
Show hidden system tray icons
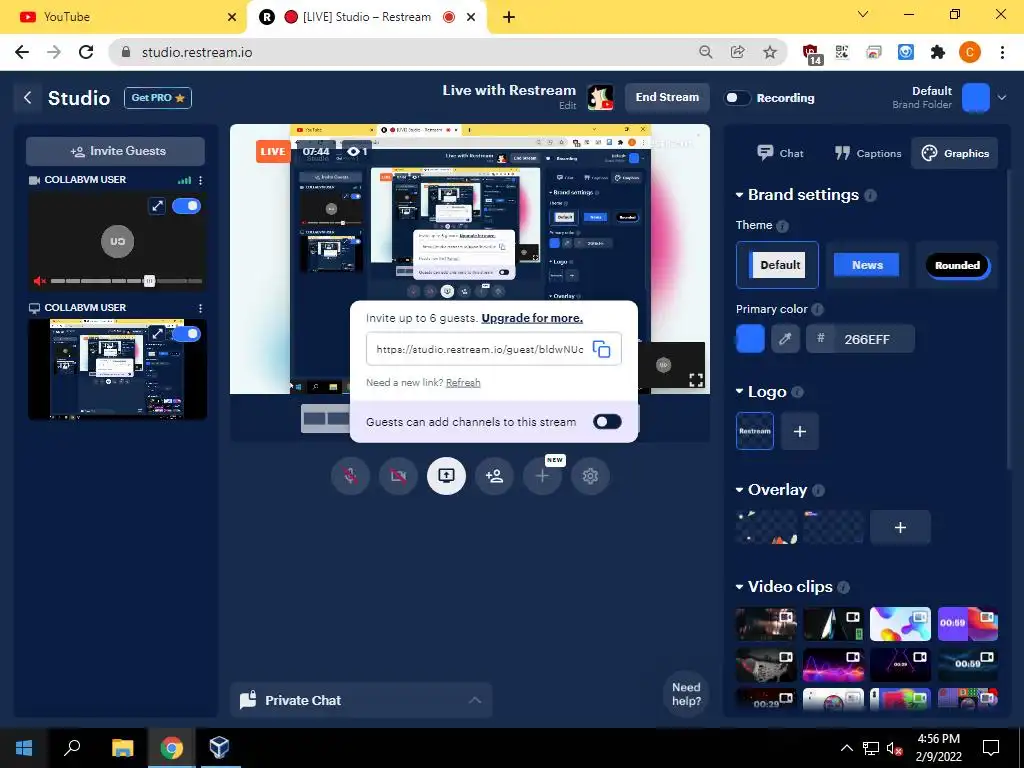coord(846,748)
